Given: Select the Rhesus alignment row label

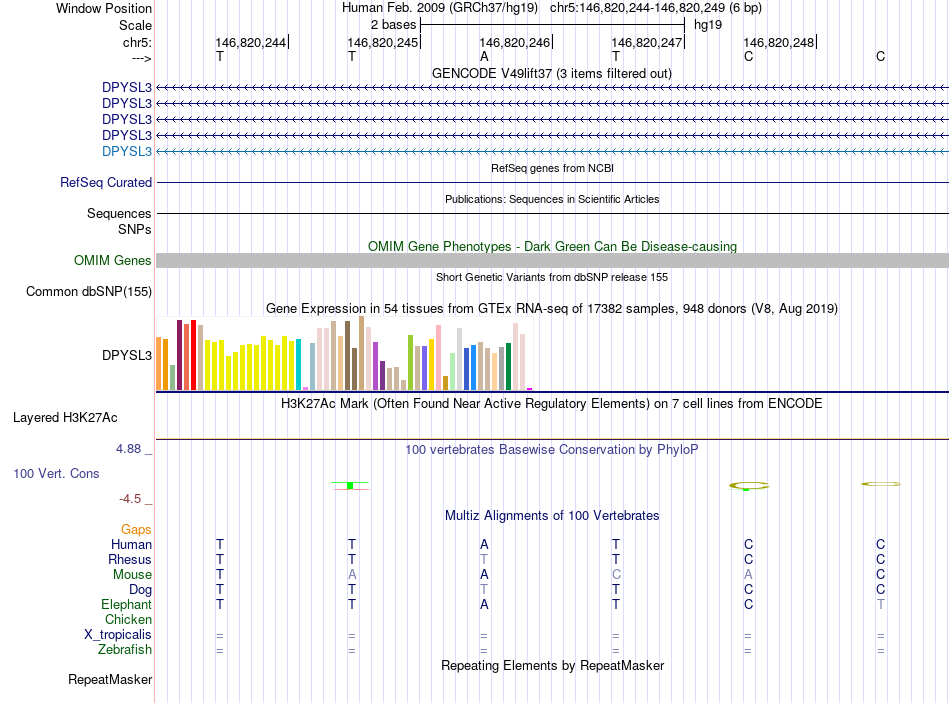Looking at the screenshot, I should click(130, 559).
